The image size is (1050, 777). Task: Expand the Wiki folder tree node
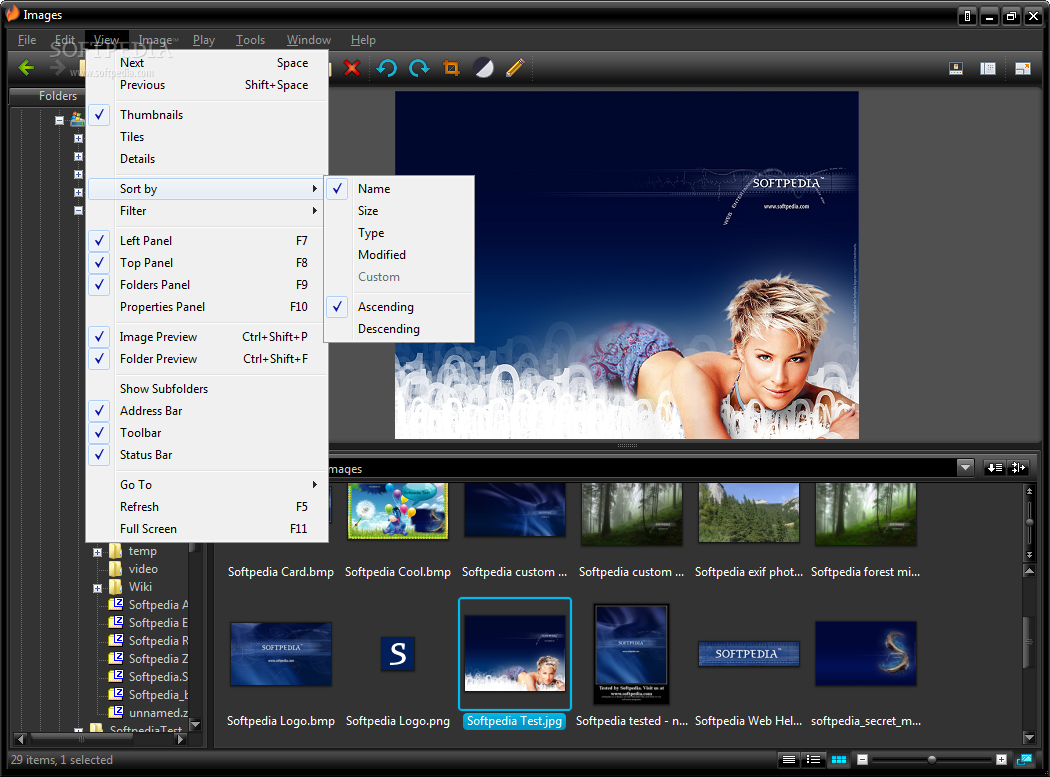tap(98, 589)
